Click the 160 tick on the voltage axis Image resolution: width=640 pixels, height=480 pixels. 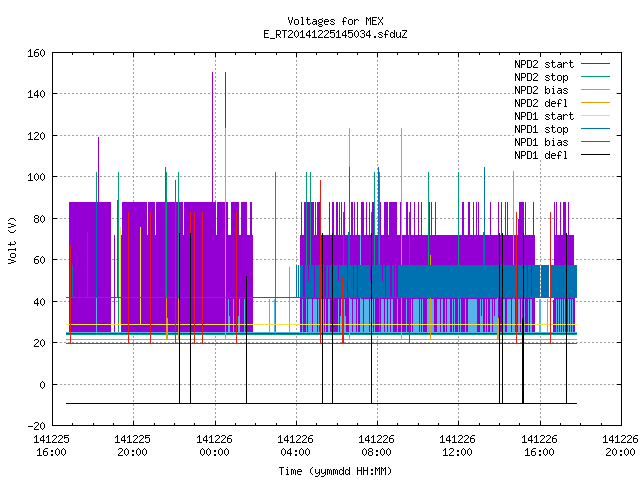click(36, 53)
